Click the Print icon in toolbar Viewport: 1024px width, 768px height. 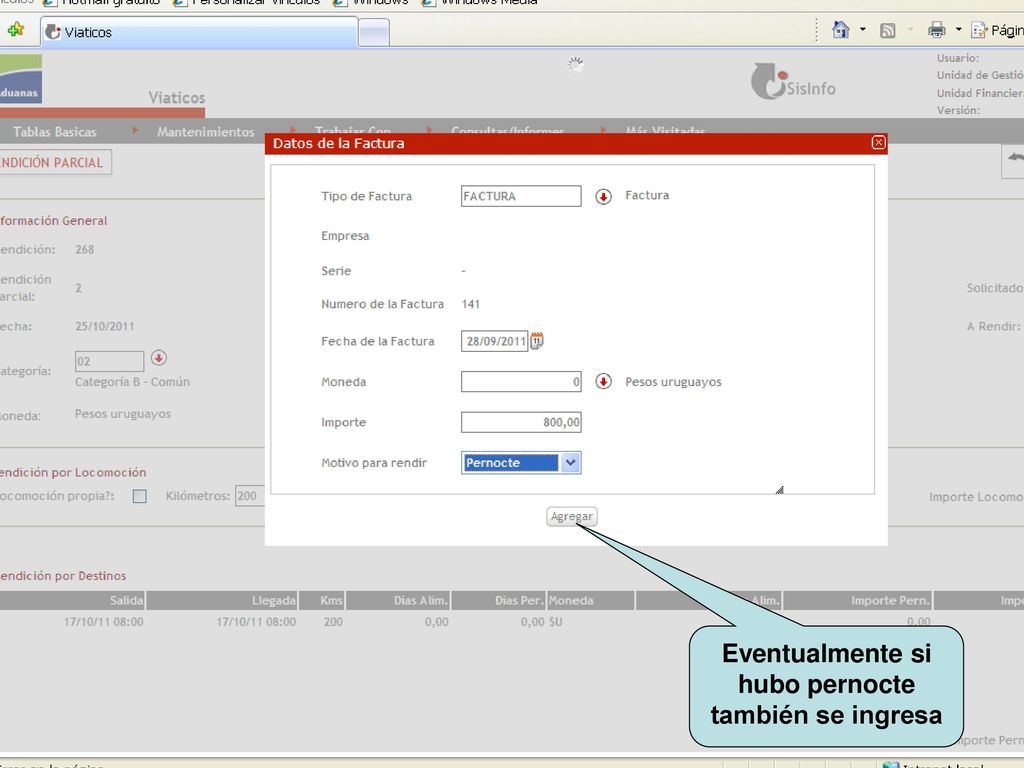936,29
